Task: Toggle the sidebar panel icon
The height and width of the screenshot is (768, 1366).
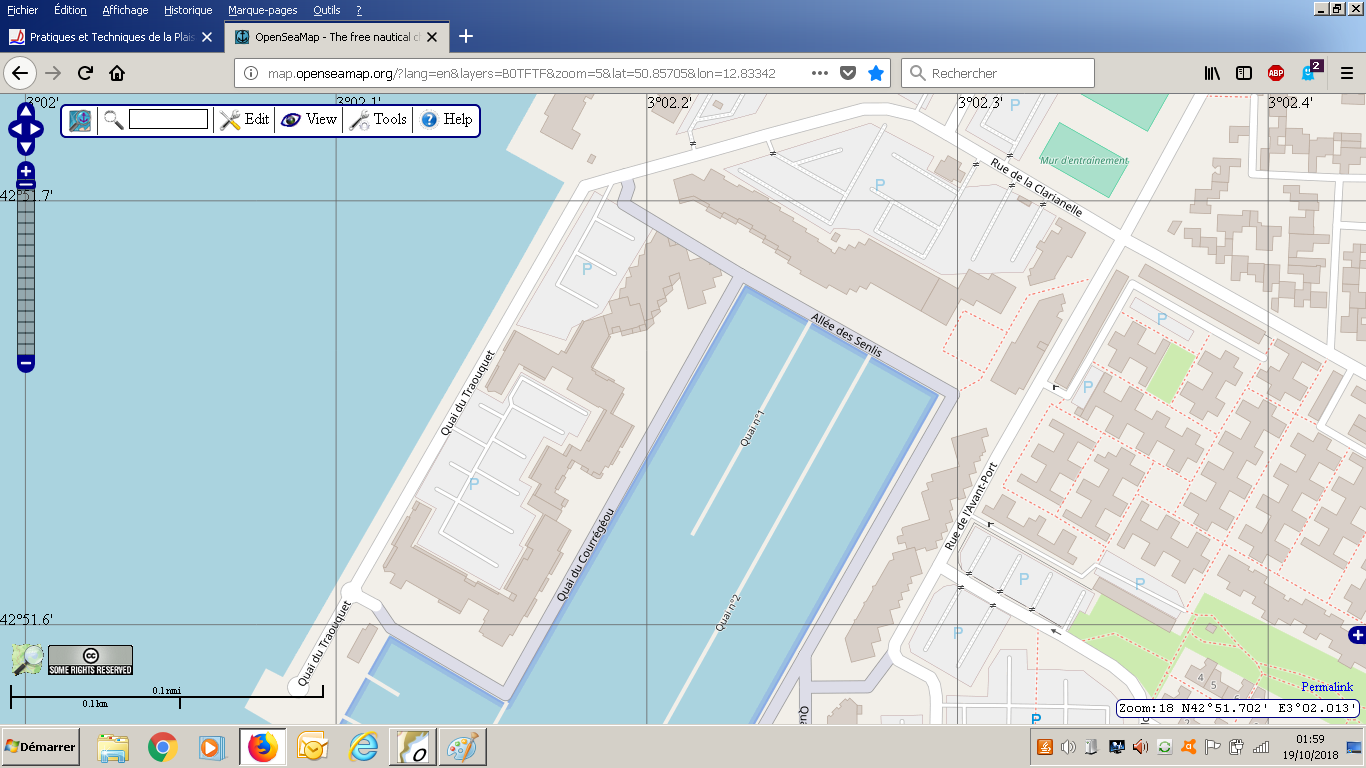Action: coord(1244,73)
